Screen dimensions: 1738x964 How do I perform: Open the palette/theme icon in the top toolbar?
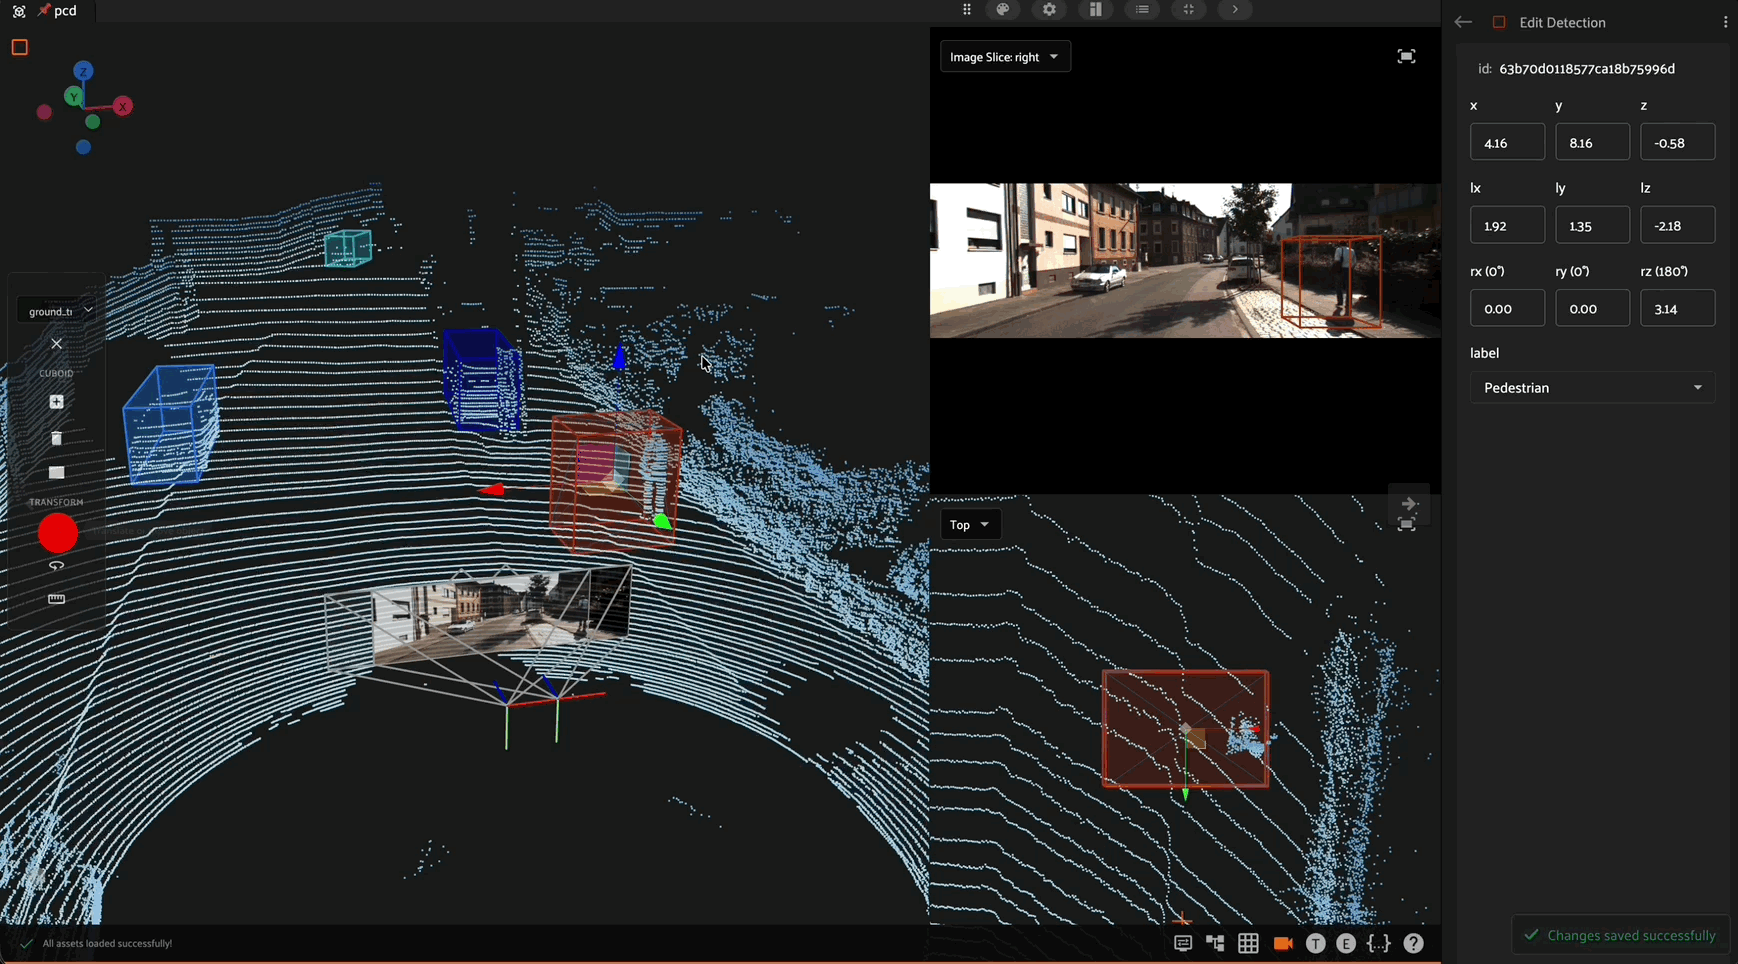point(1003,10)
